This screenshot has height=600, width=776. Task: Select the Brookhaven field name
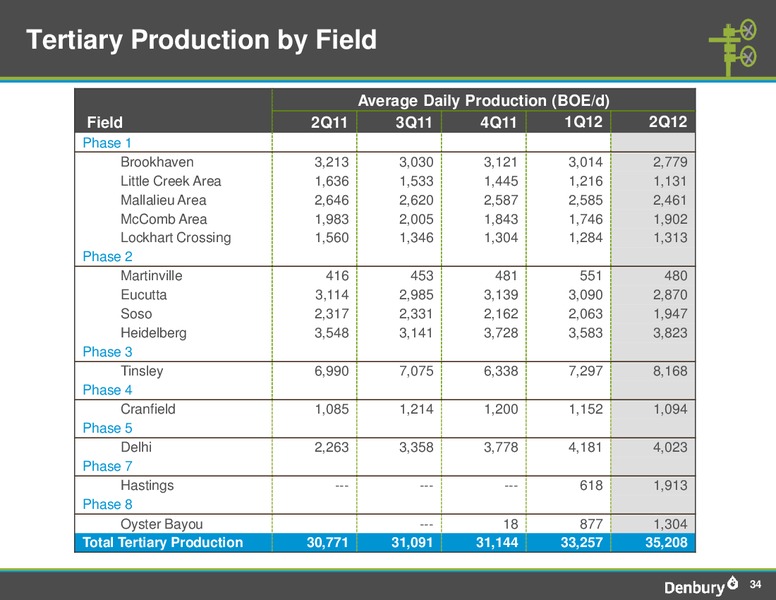click(x=157, y=162)
